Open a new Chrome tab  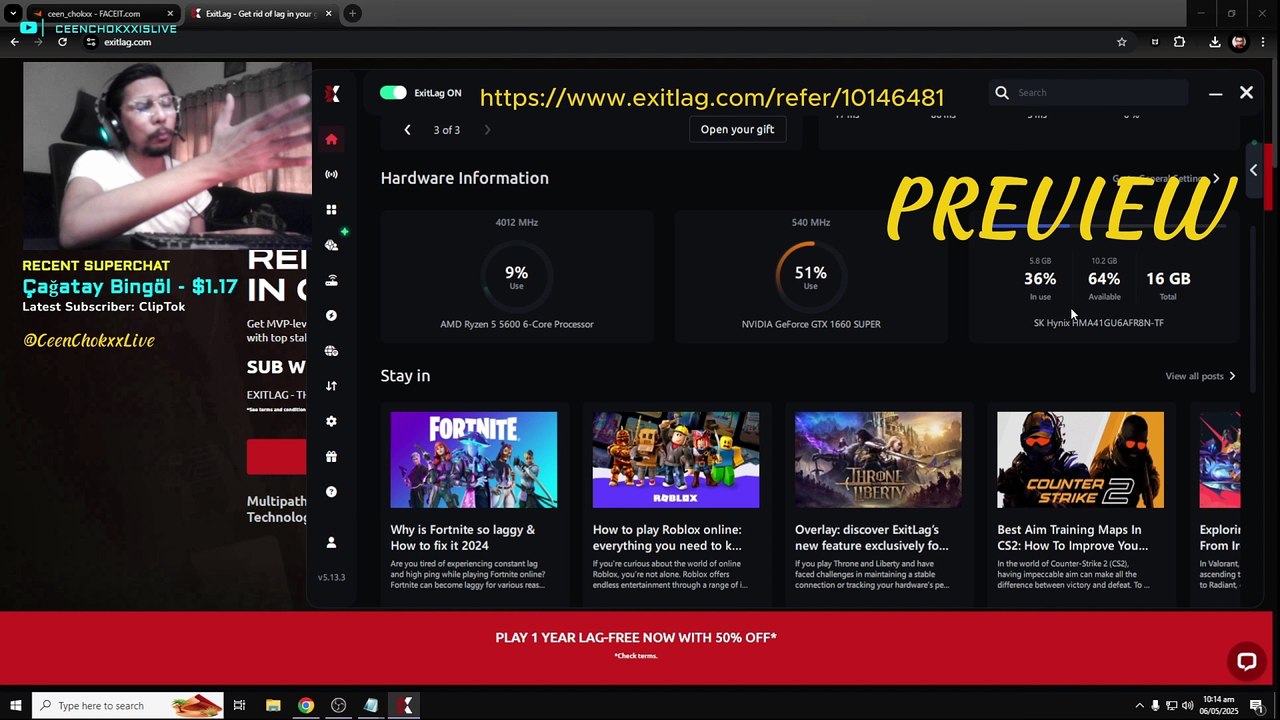pyautogui.click(x=352, y=14)
